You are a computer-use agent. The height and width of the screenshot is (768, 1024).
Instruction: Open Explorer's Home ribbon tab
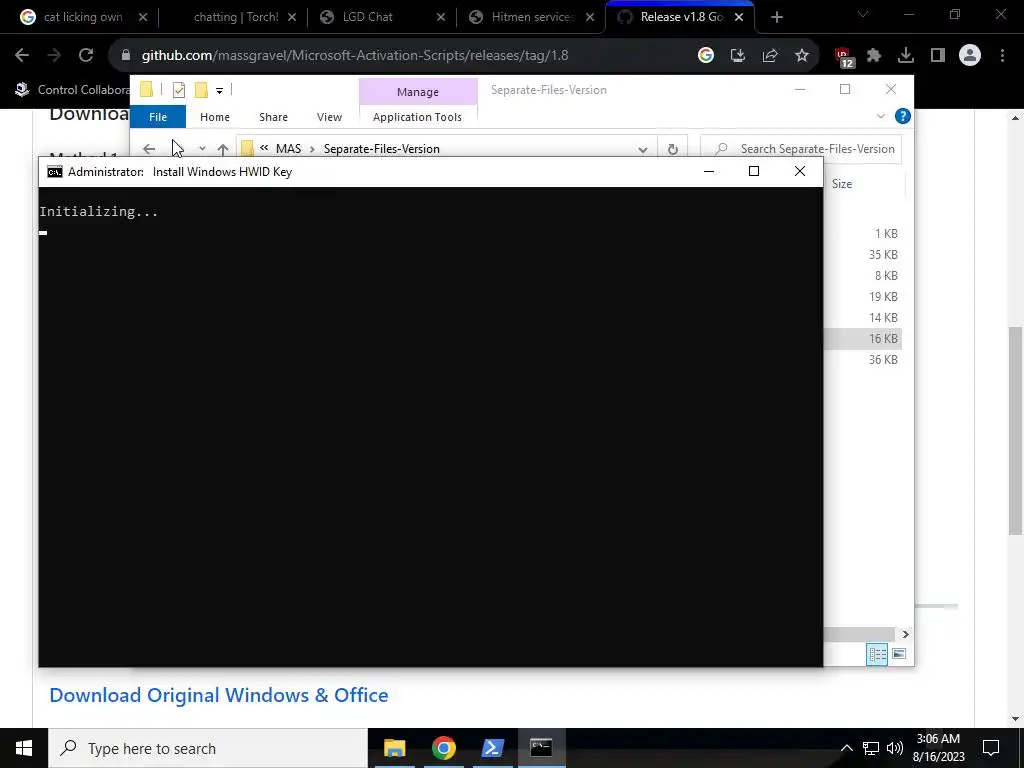(215, 117)
